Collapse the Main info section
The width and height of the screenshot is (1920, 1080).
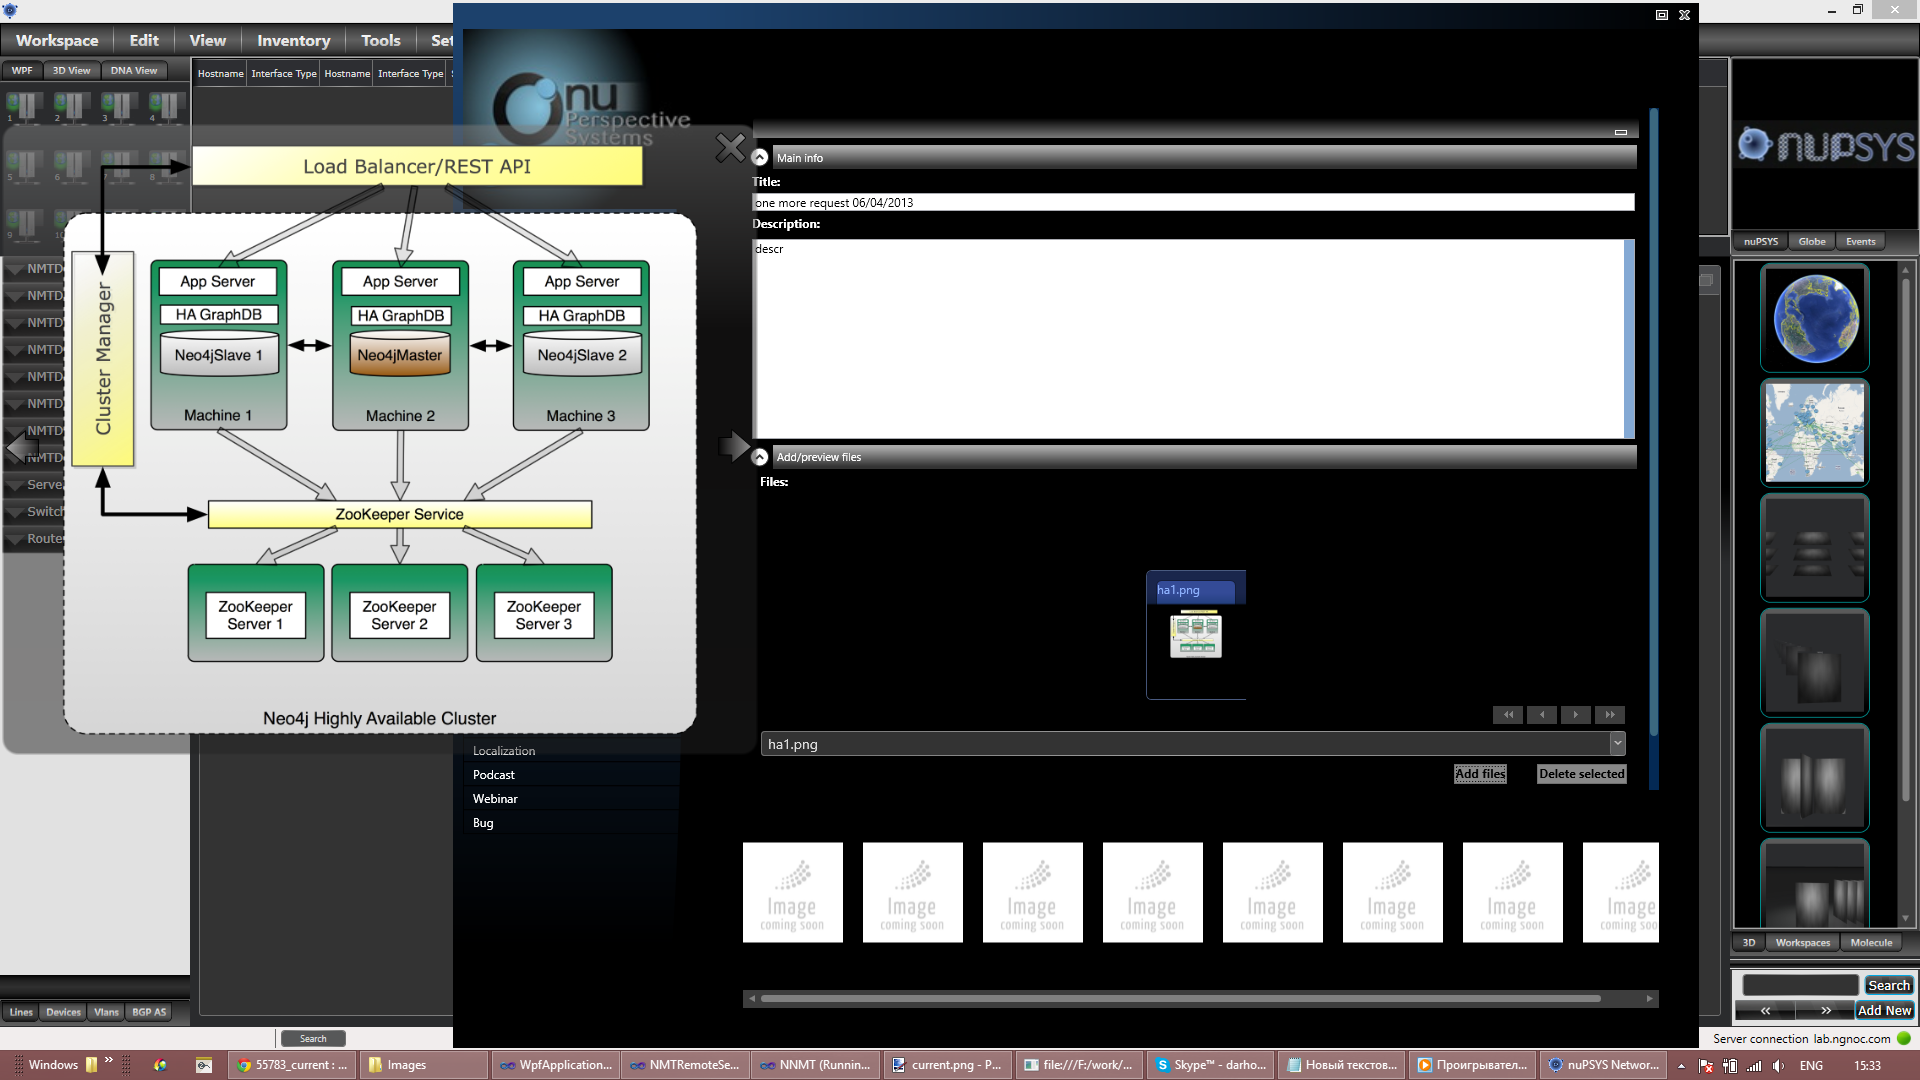click(x=760, y=158)
